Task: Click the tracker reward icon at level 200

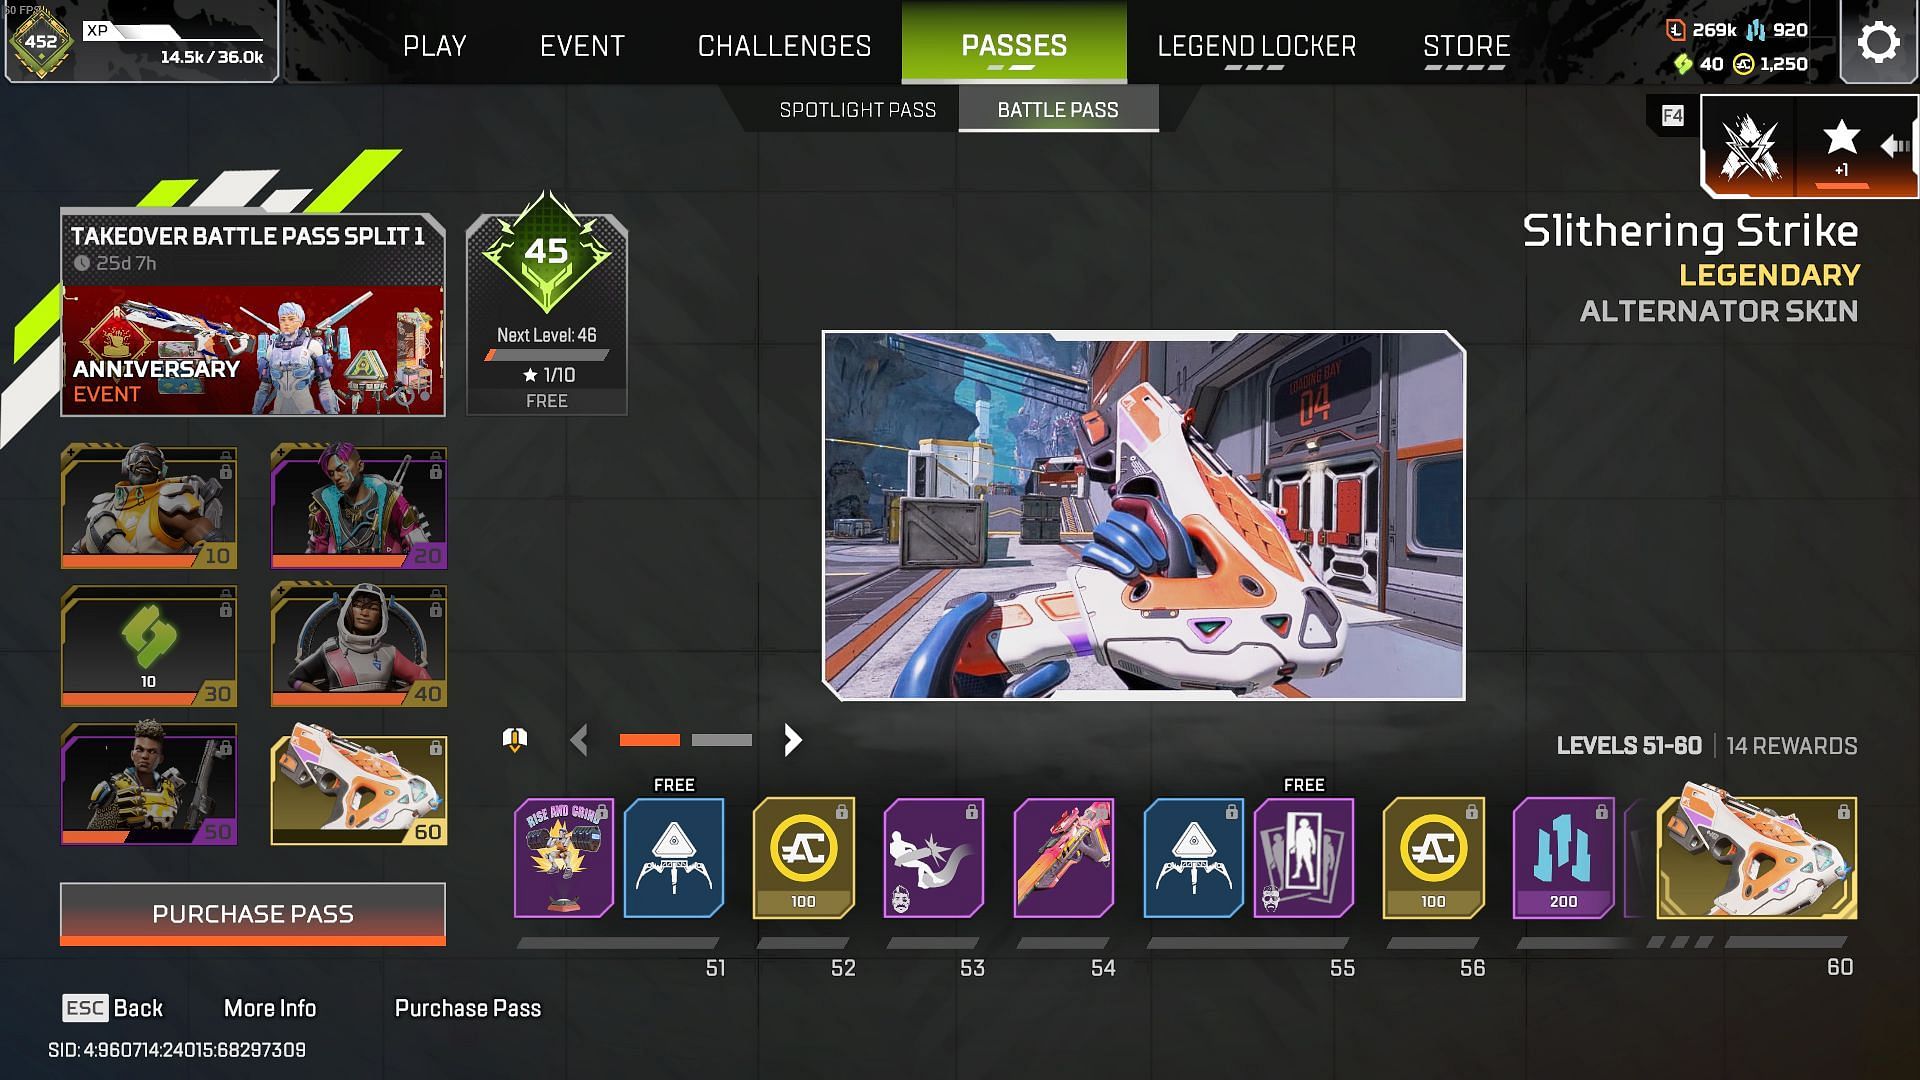Action: 1560,857
